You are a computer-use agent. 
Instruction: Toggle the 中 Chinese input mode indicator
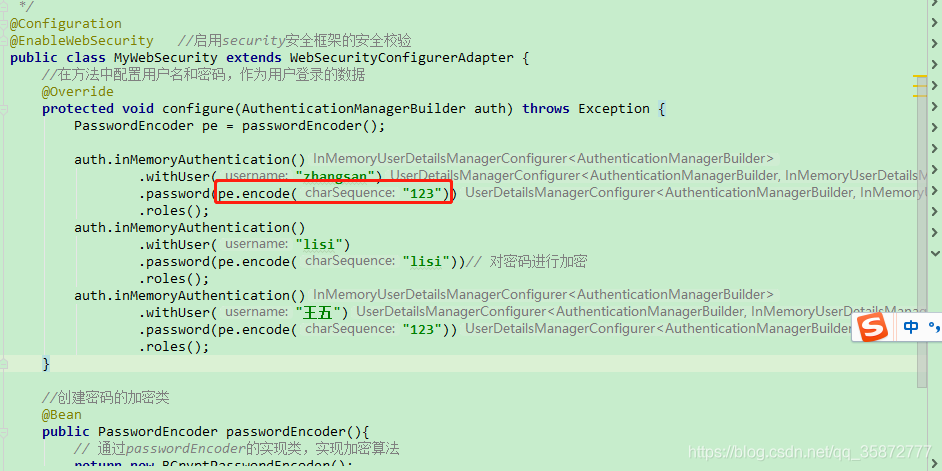pos(911,327)
